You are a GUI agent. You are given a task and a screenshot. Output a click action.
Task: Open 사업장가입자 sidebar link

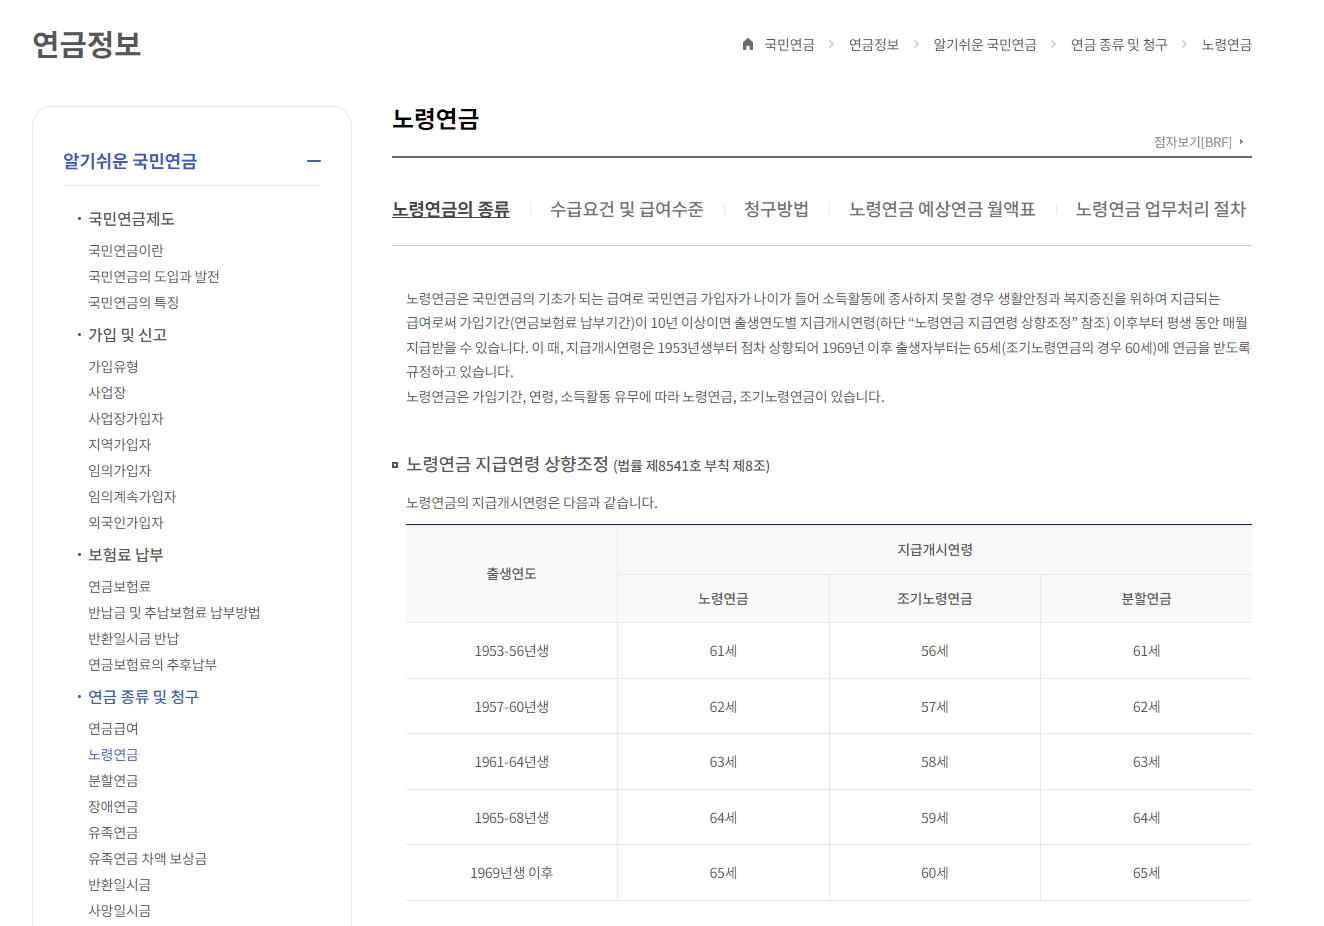click(x=126, y=419)
